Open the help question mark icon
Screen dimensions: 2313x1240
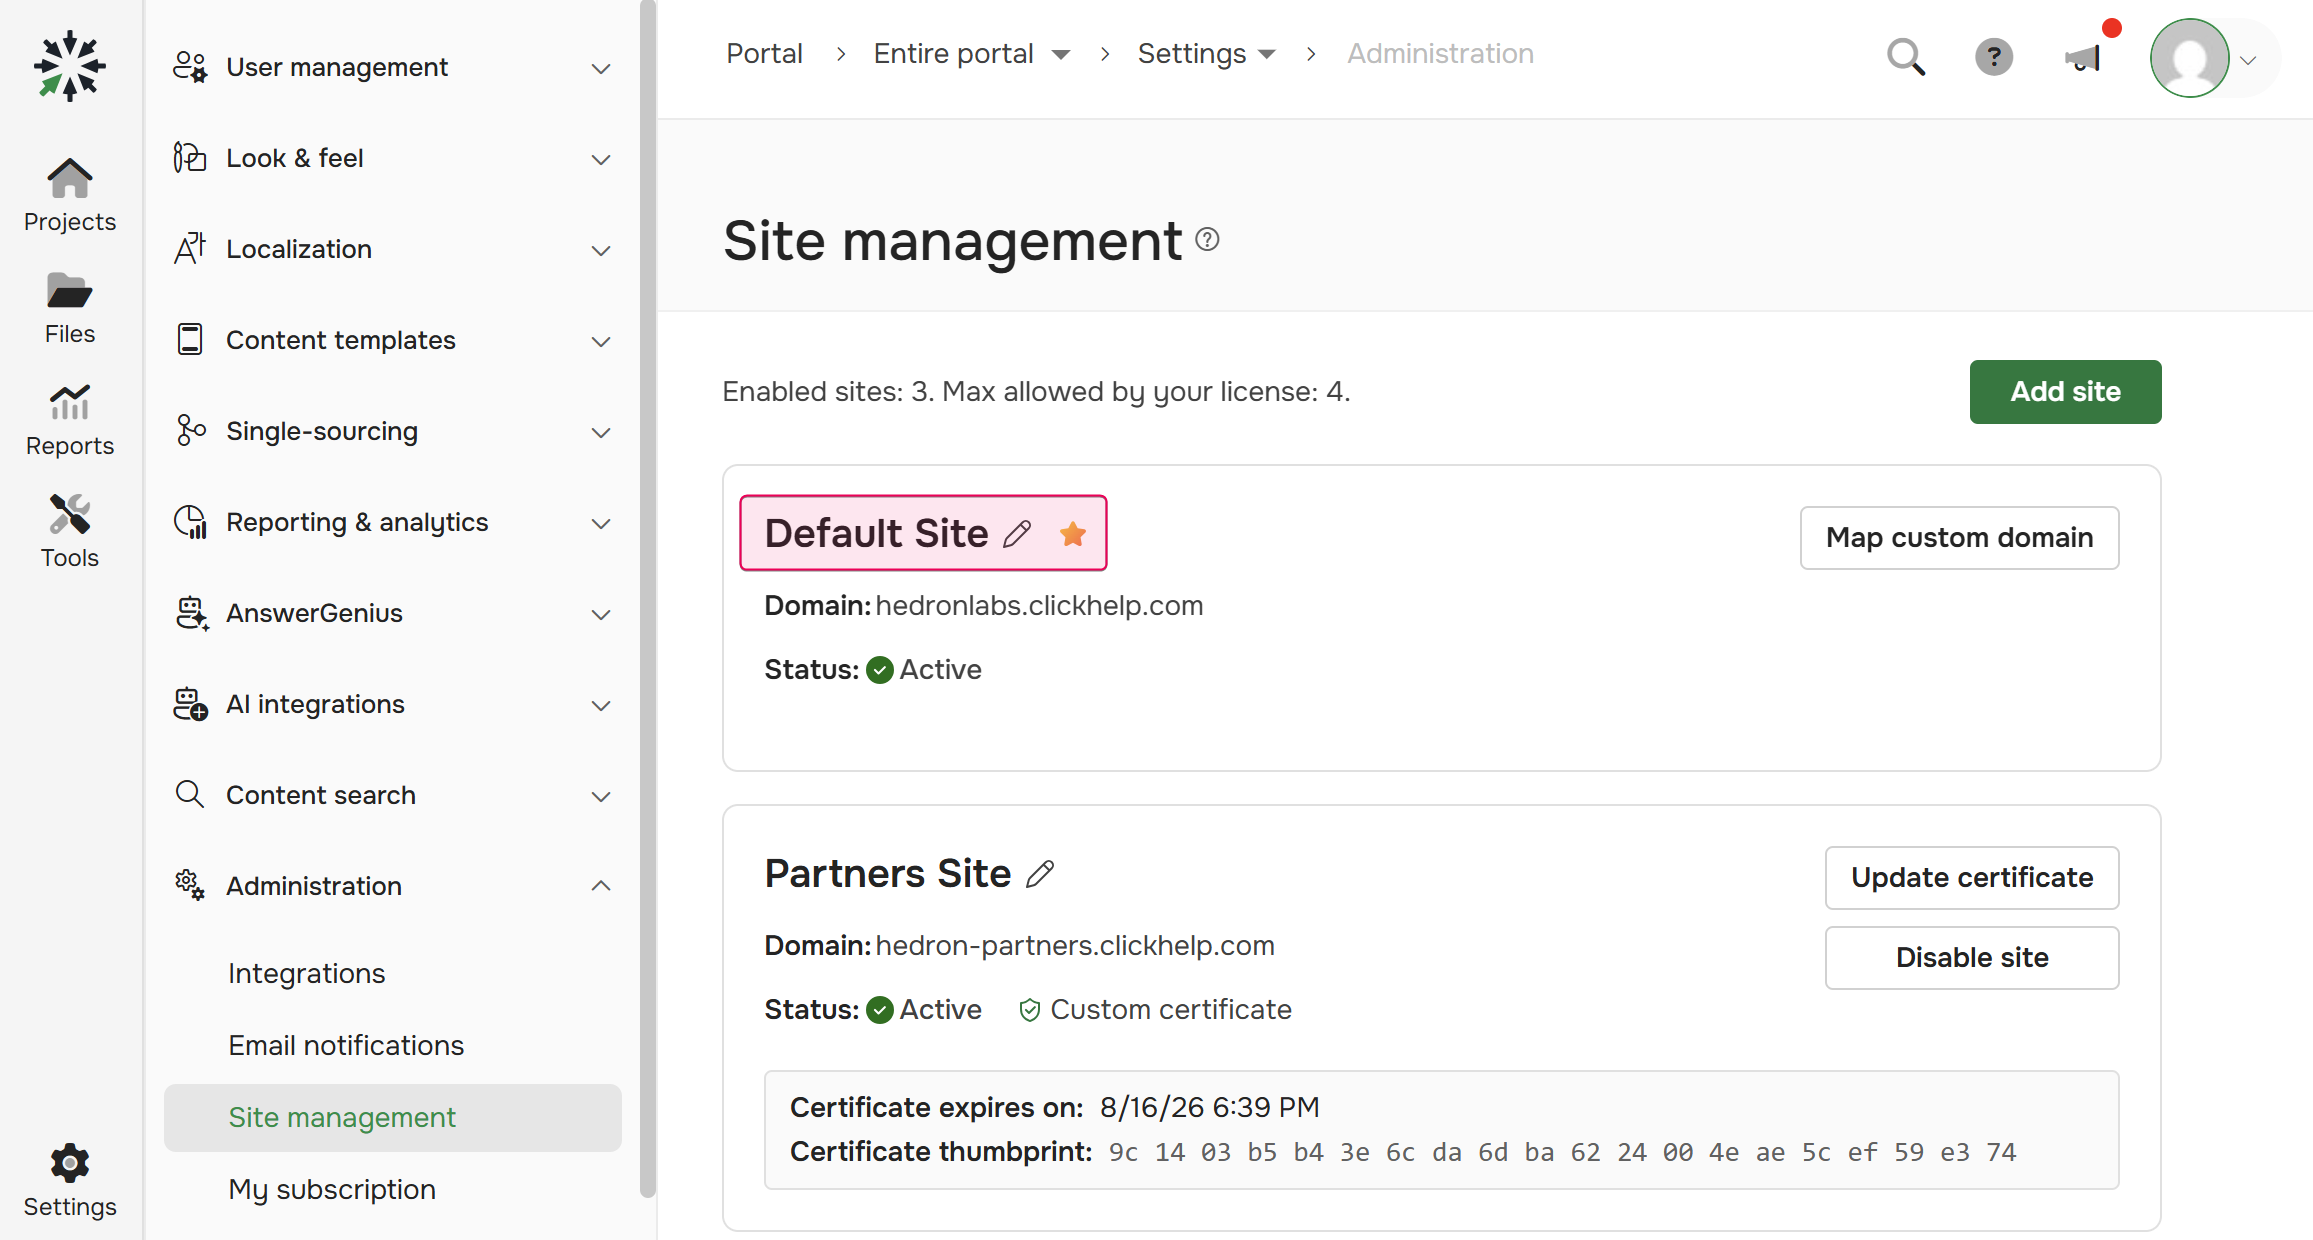pyautogui.click(x=1994, y=57)
